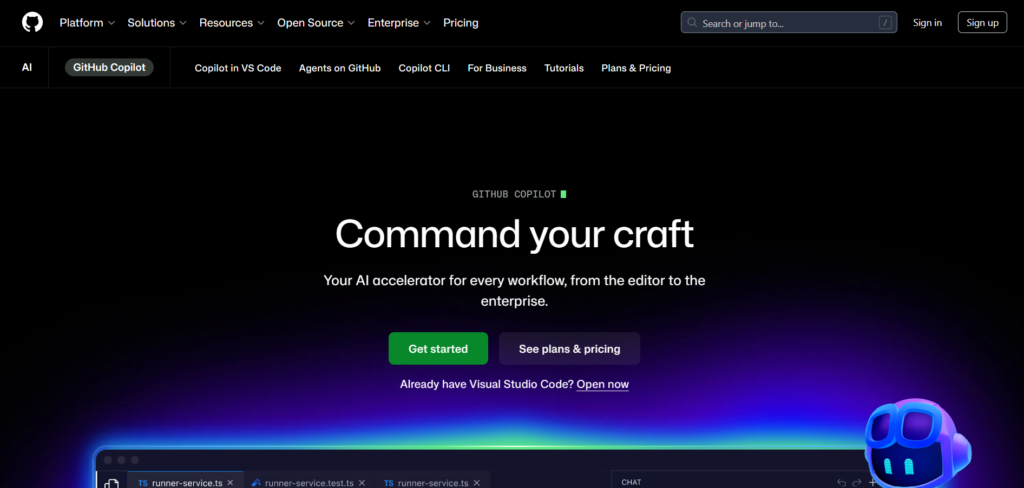Image resolution: width=1024 pixels, height=488 pixels.
Task: Click the CHAT panel header
Action: [x=631, y=482]
